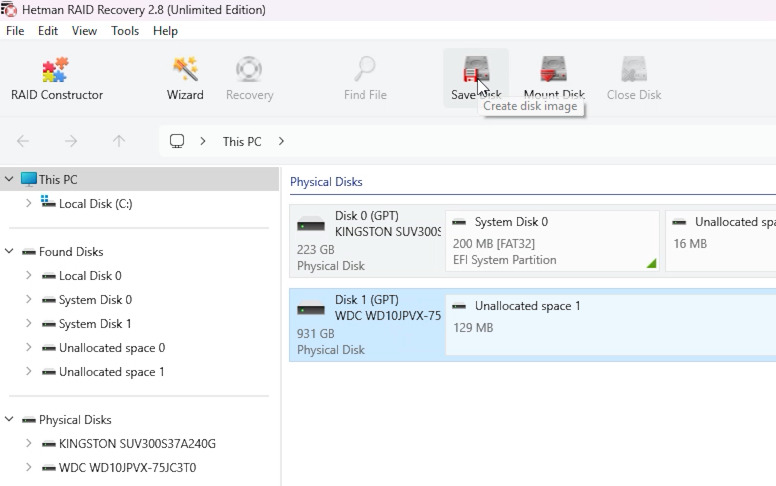This screenshot has width=776, height=486.
Task: Click the '129 MB' size text
Action: (x=473, y=328)
